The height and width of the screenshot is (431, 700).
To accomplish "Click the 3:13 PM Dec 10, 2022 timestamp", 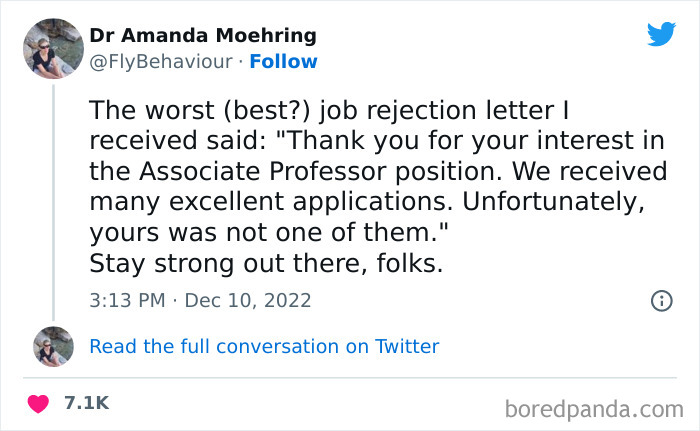I will click(x=200, y=300).
